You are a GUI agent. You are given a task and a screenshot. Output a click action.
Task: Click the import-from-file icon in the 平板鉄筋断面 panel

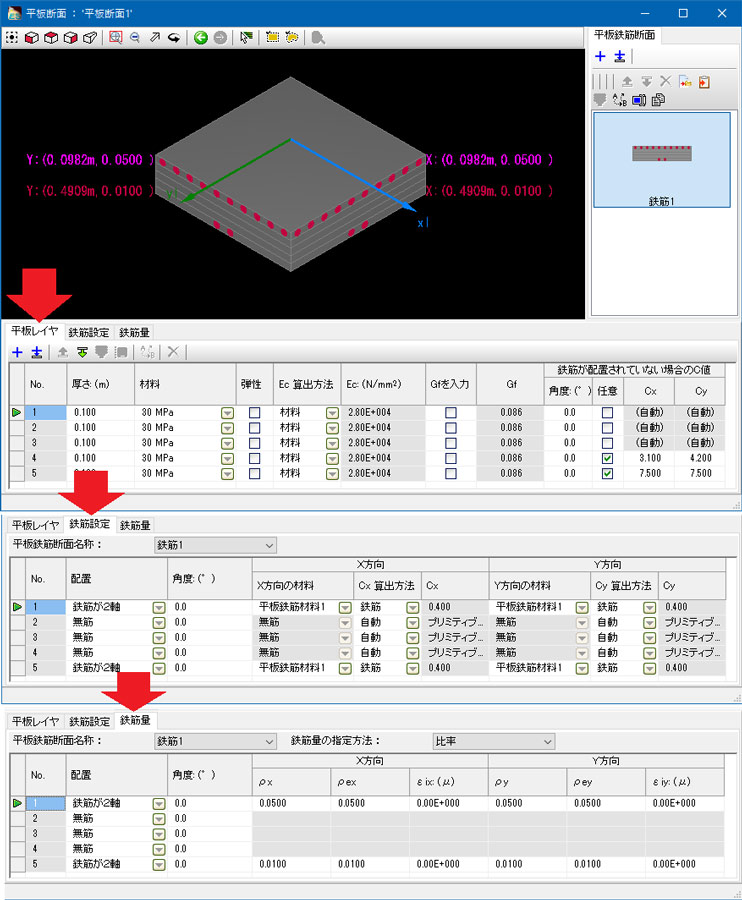[685, 82]
